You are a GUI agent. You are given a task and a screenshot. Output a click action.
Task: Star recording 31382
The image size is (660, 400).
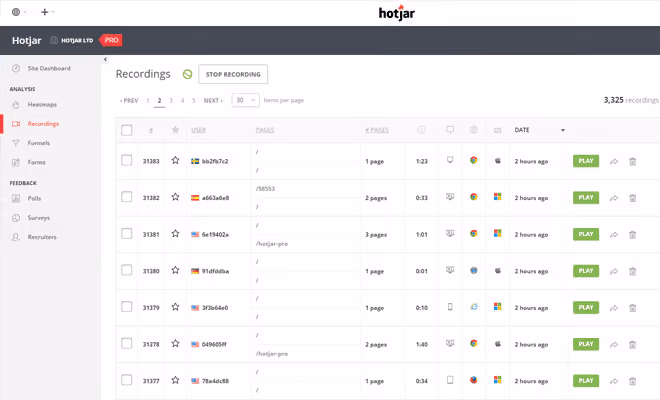(176, 197)
